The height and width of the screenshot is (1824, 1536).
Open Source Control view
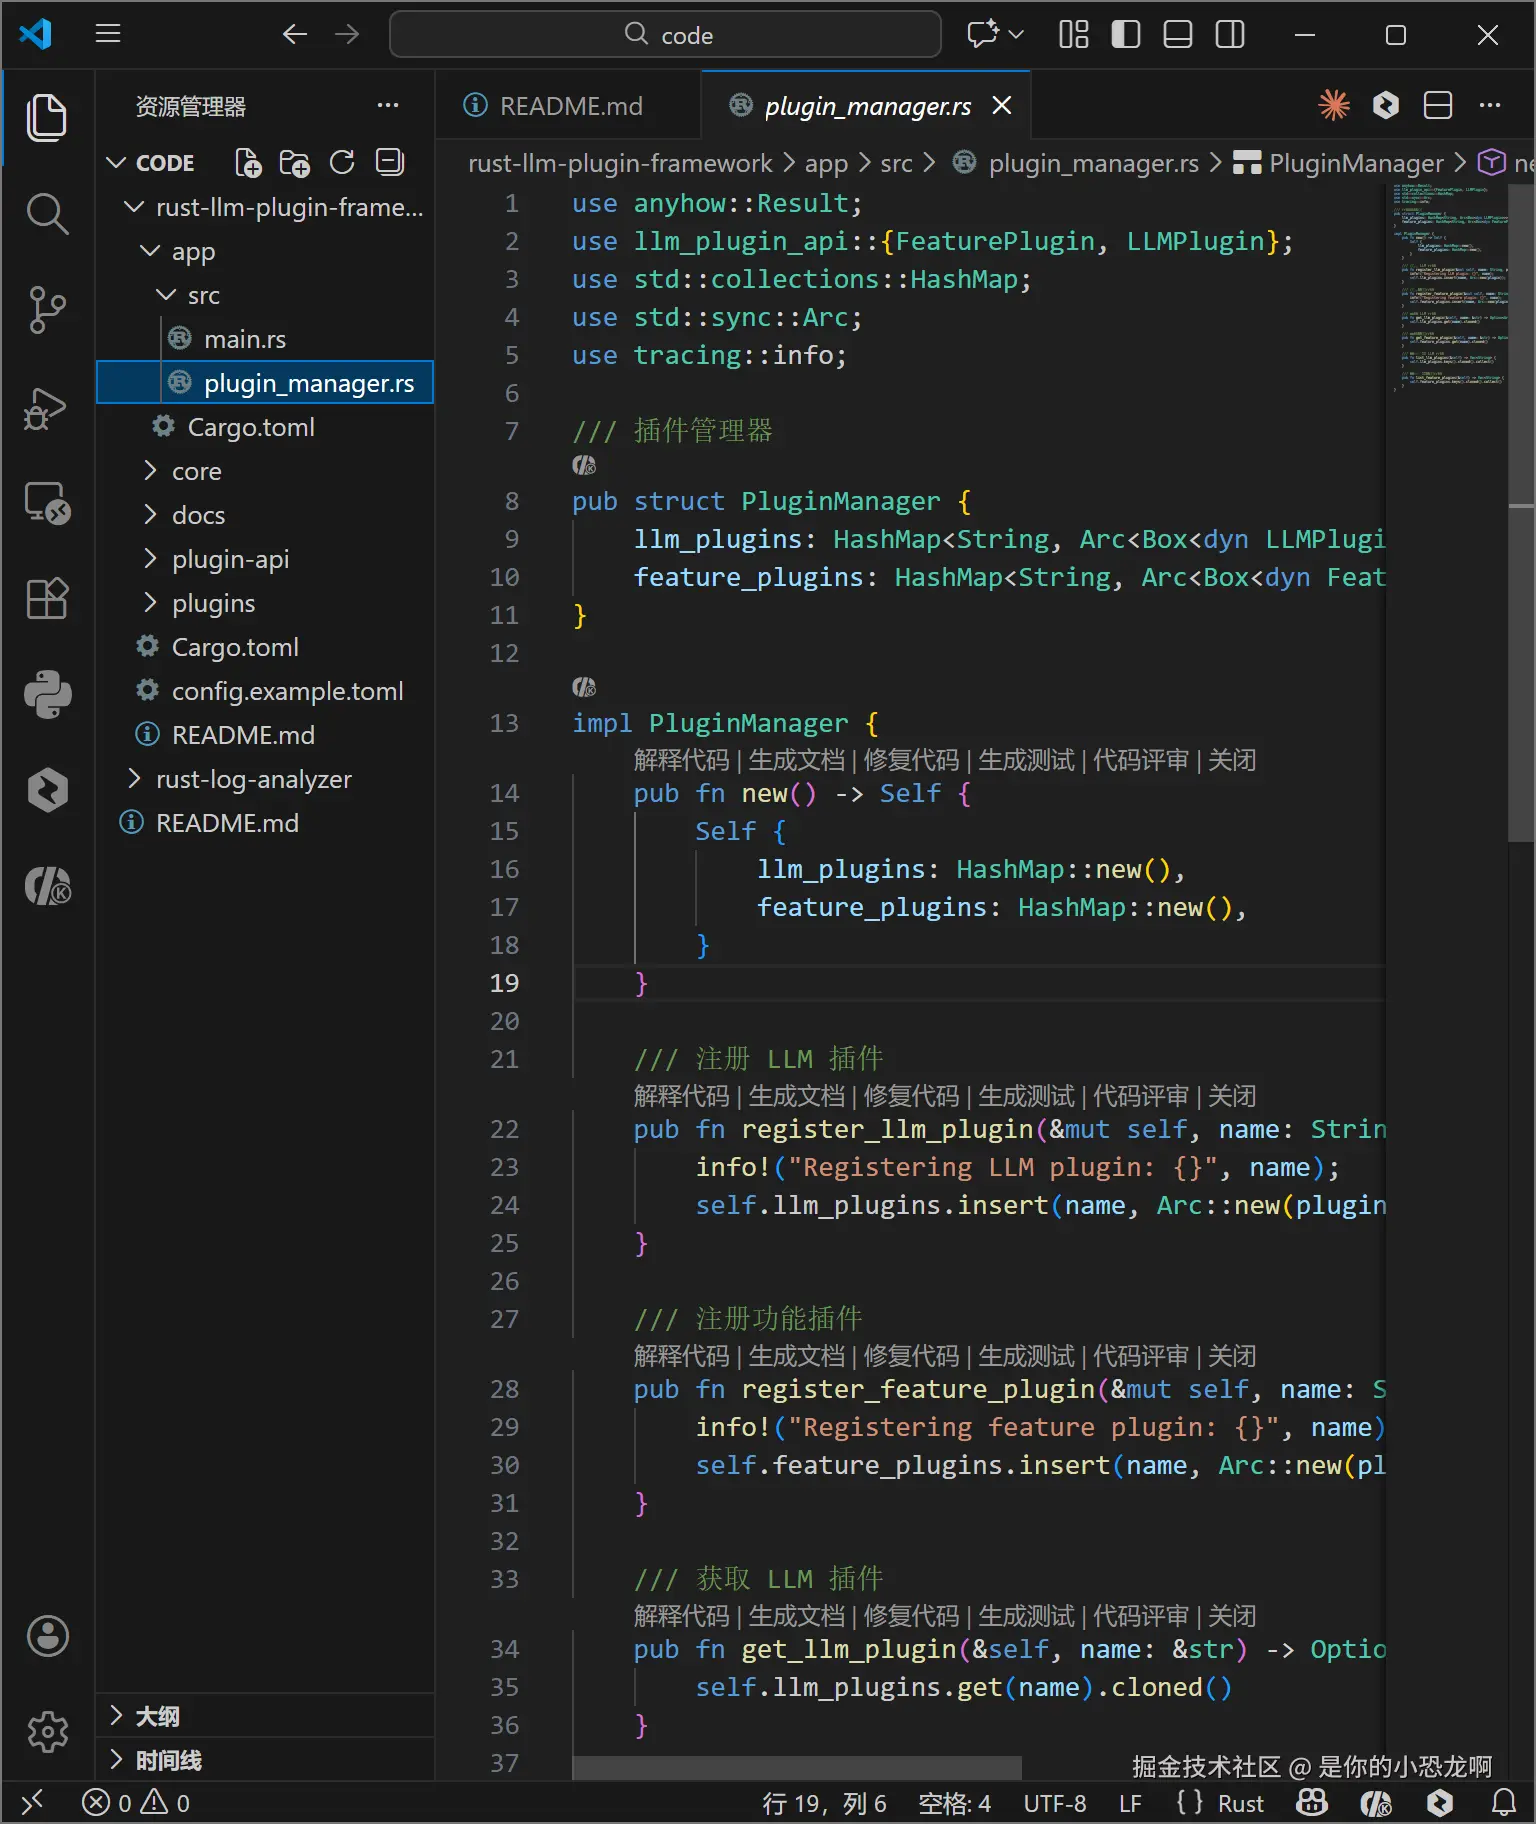click(47, 310)
